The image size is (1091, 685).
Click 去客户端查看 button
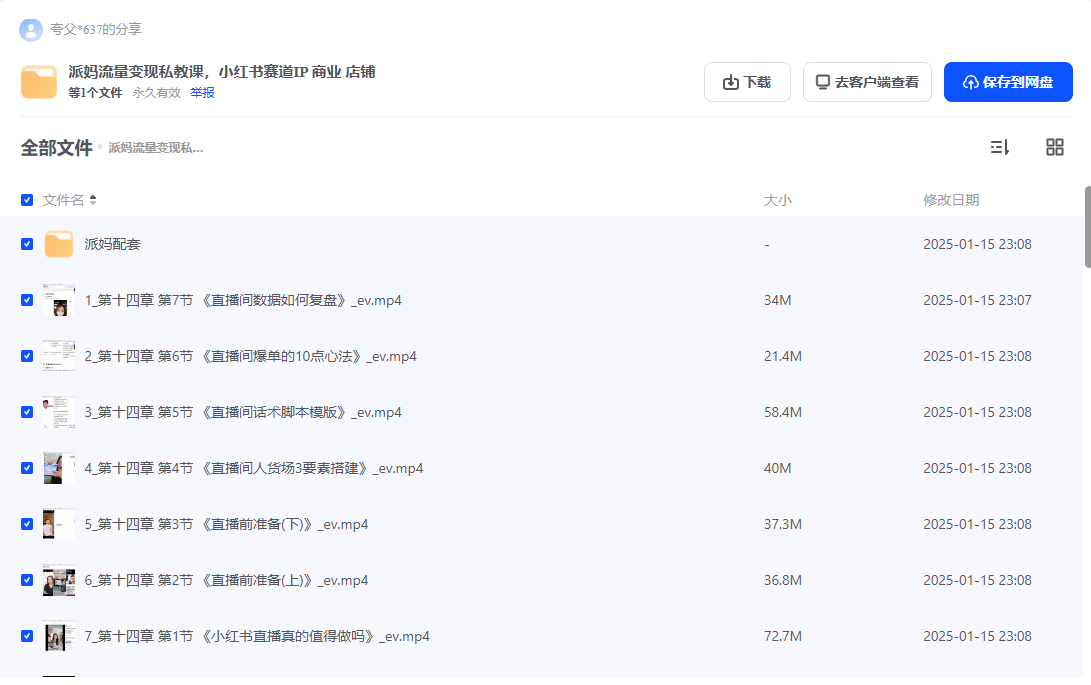(x=867, y=82)
